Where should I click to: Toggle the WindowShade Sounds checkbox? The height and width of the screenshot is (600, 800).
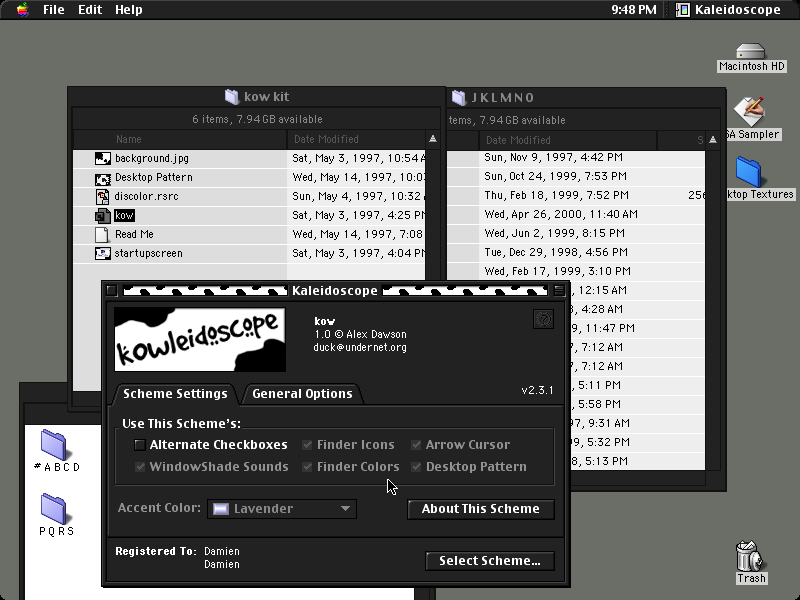point(140,467)
